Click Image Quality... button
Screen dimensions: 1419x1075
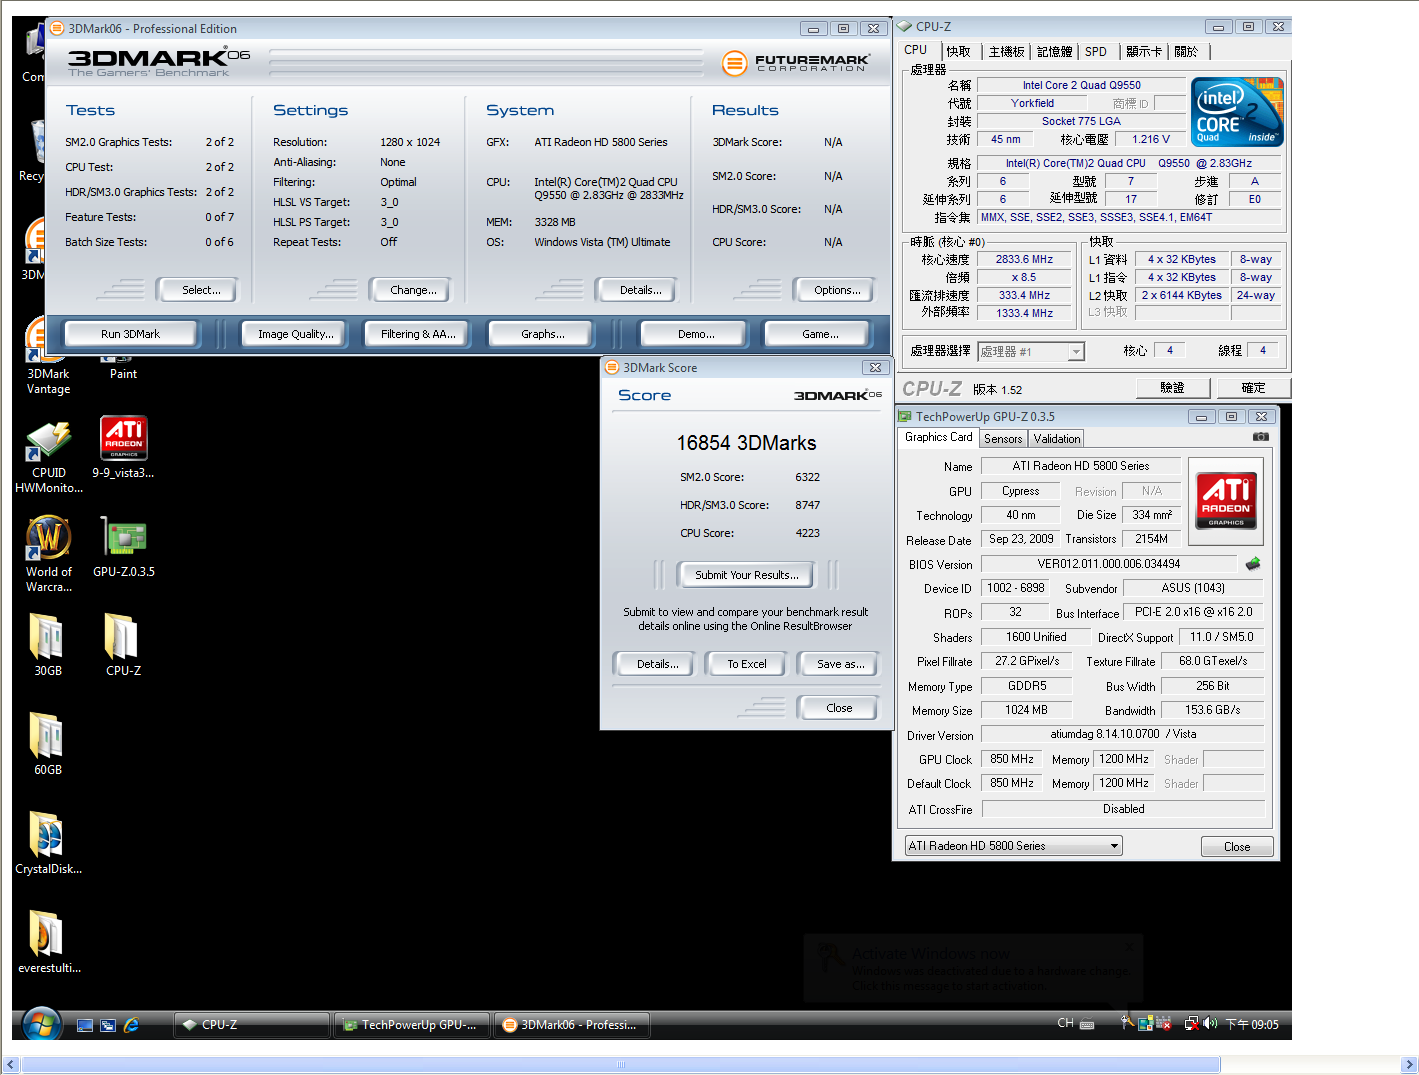(x=295, y=334)
